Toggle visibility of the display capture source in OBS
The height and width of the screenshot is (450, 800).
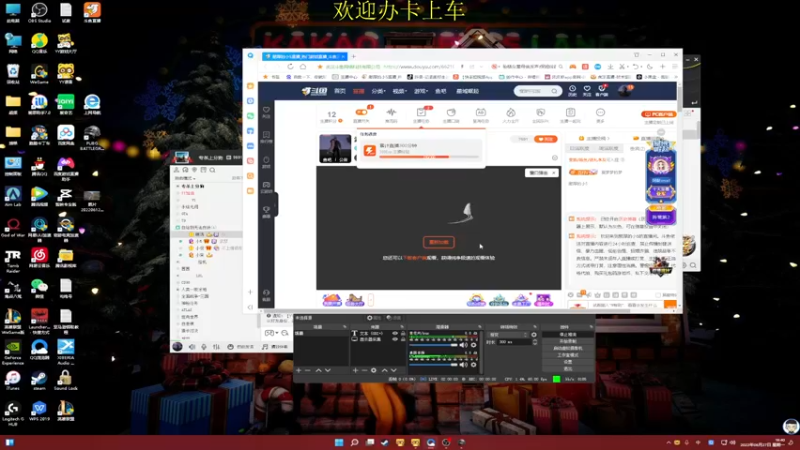pyautogui.click(x=395, y=339)
